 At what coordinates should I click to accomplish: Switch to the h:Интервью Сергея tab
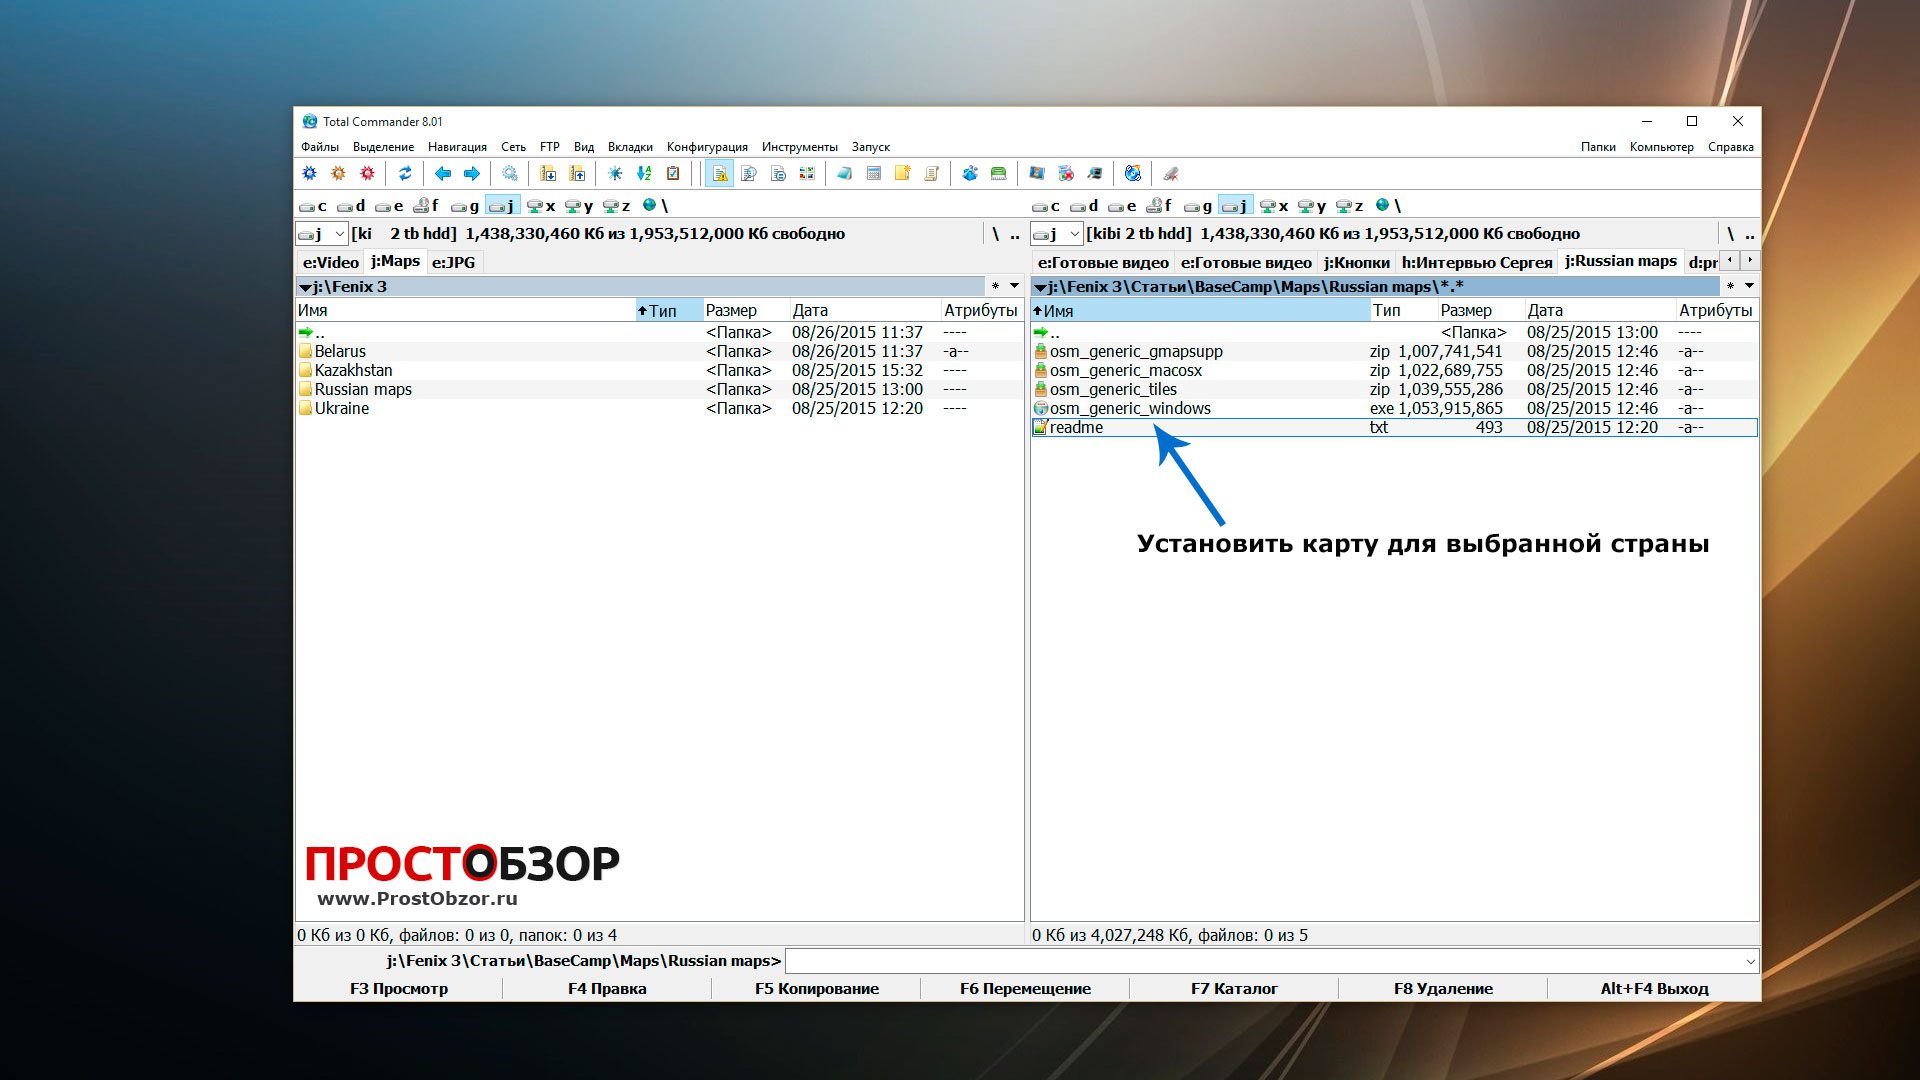pyautogui.click(x=1476, y=262)
